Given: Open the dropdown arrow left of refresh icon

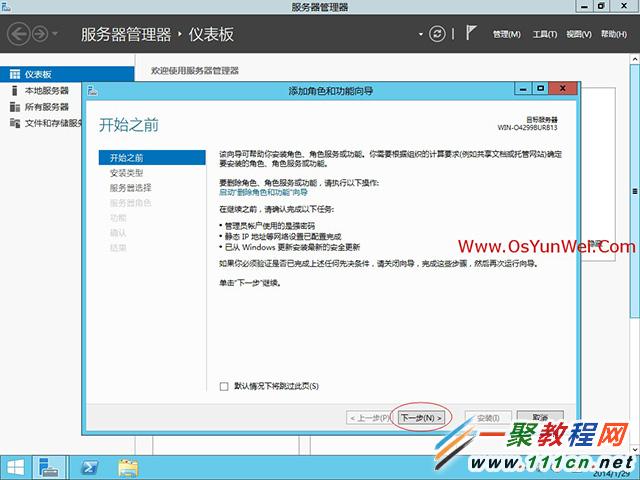Looking at the screenshot, I should [420, 34].
